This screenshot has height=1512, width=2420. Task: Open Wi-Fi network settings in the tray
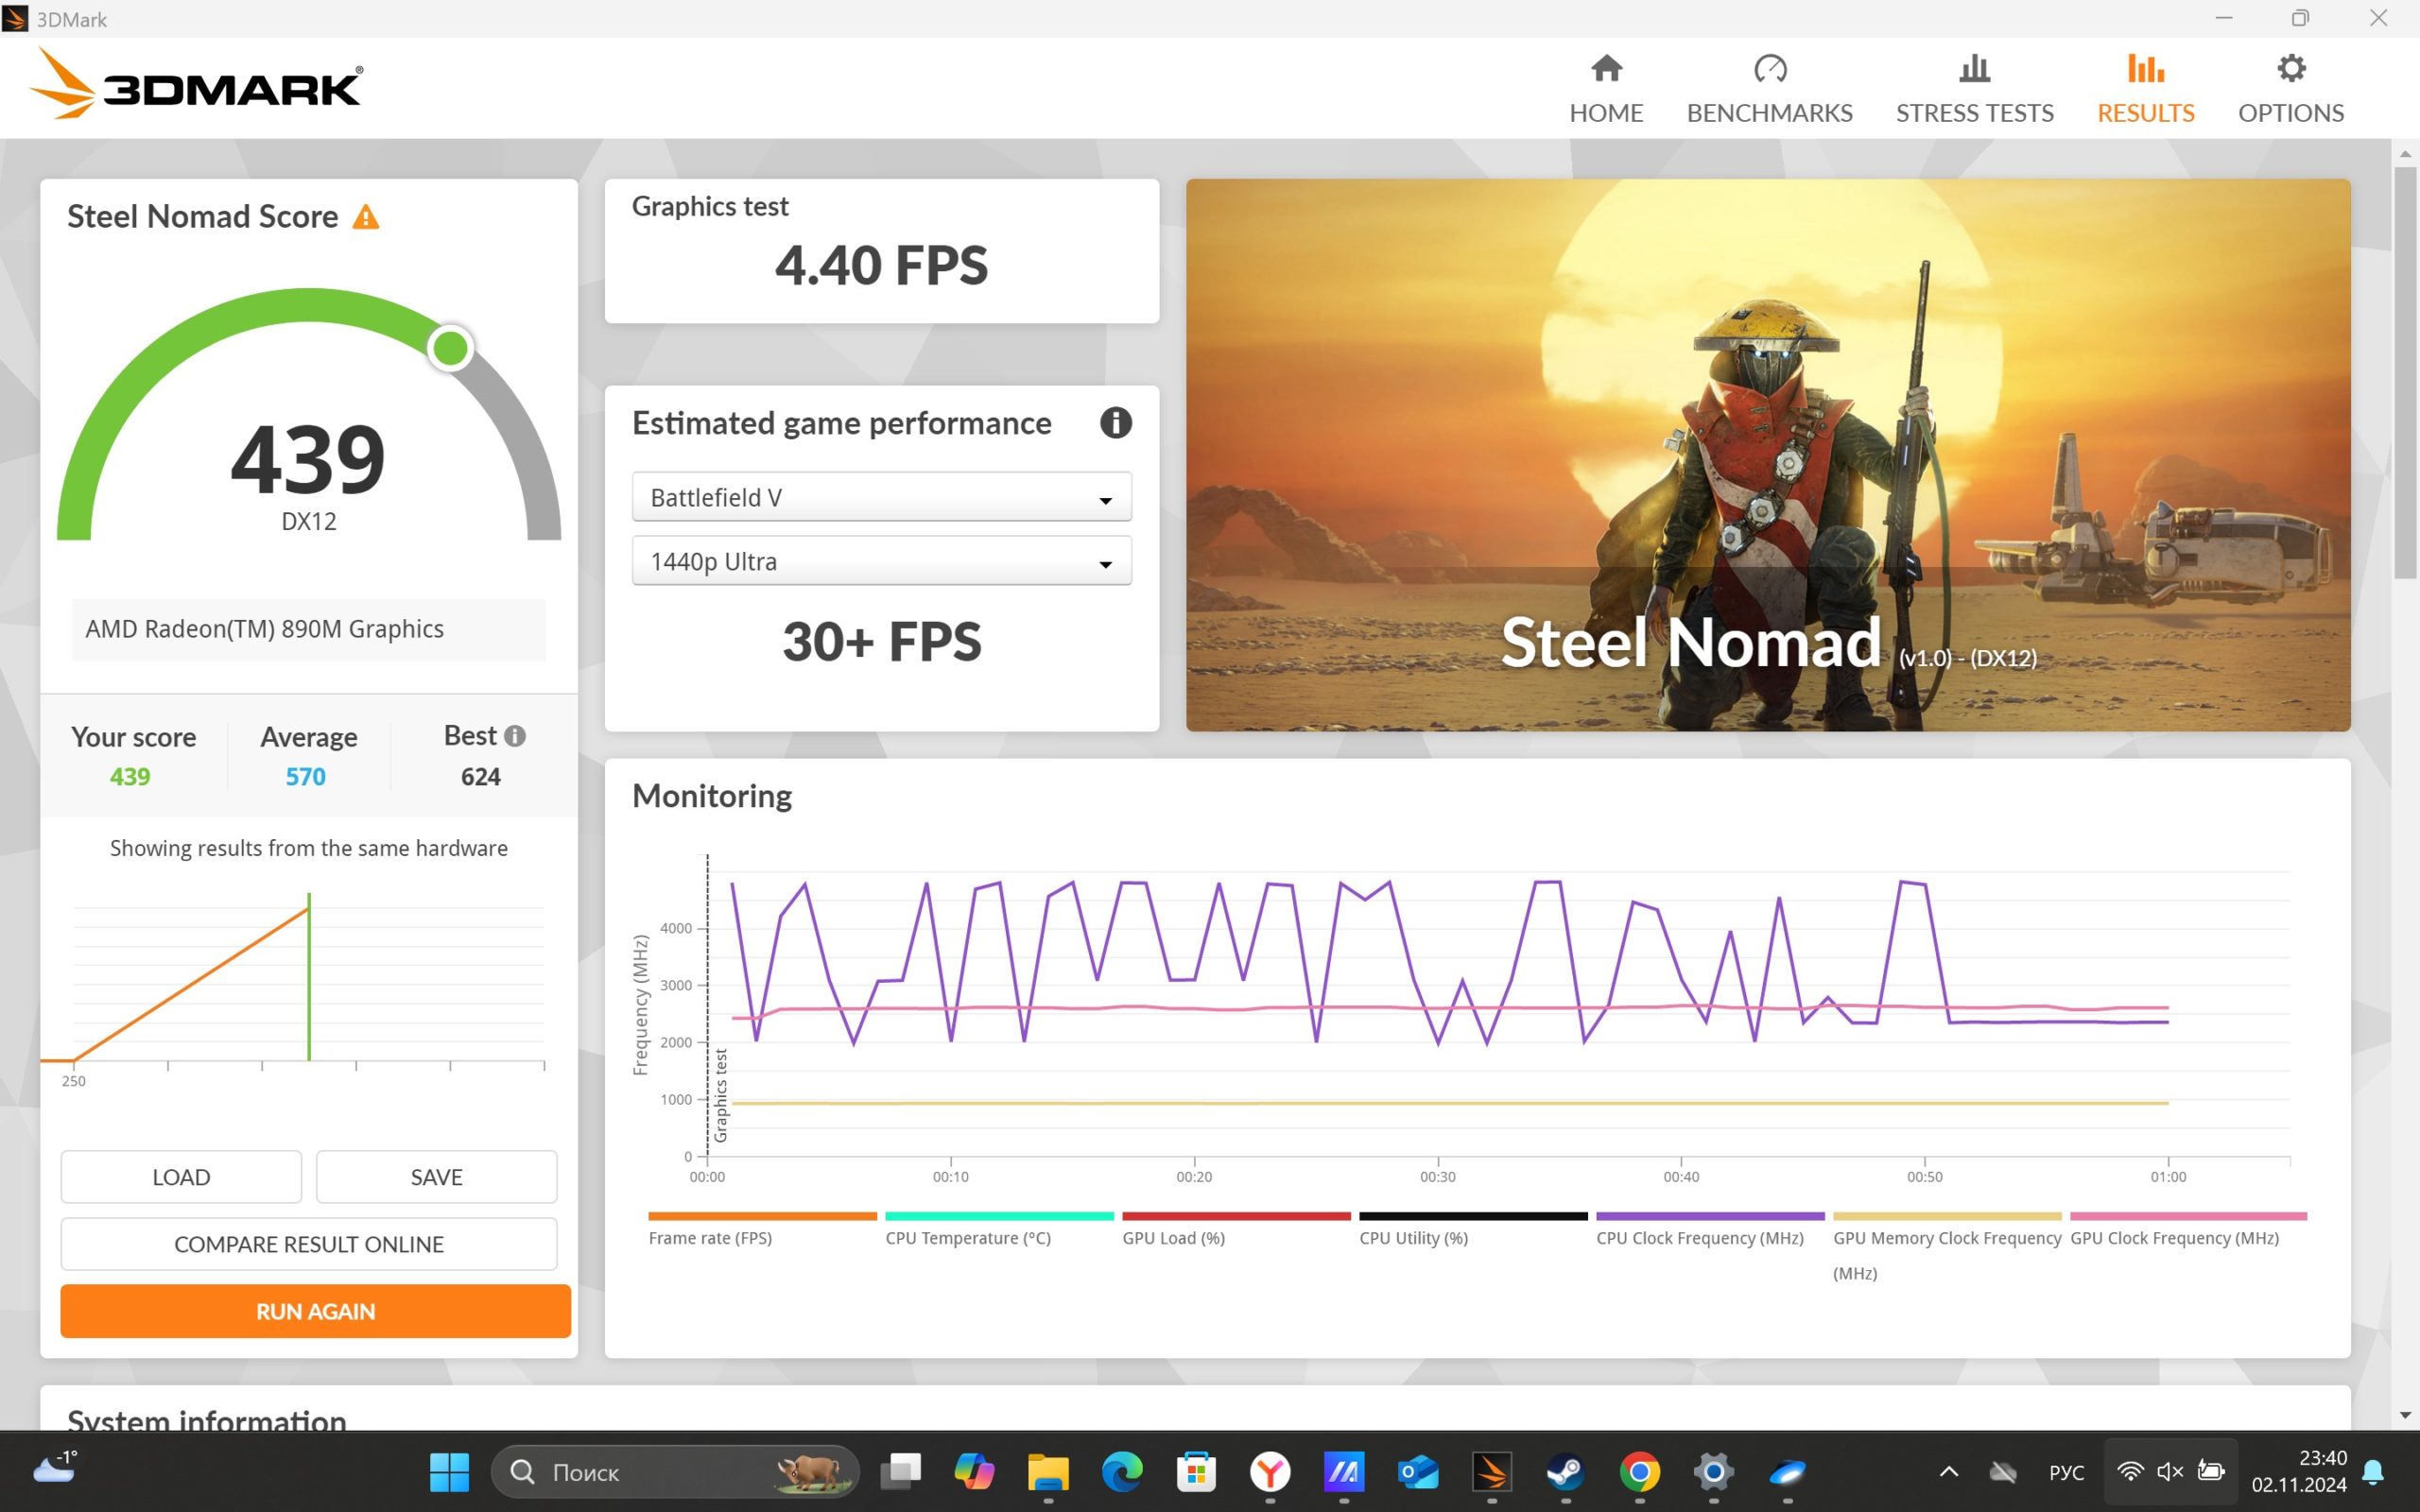(2130, 1472)
